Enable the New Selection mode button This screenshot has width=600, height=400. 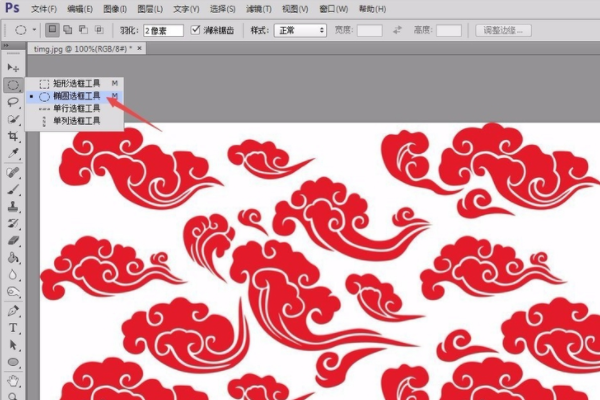[53, 30]
